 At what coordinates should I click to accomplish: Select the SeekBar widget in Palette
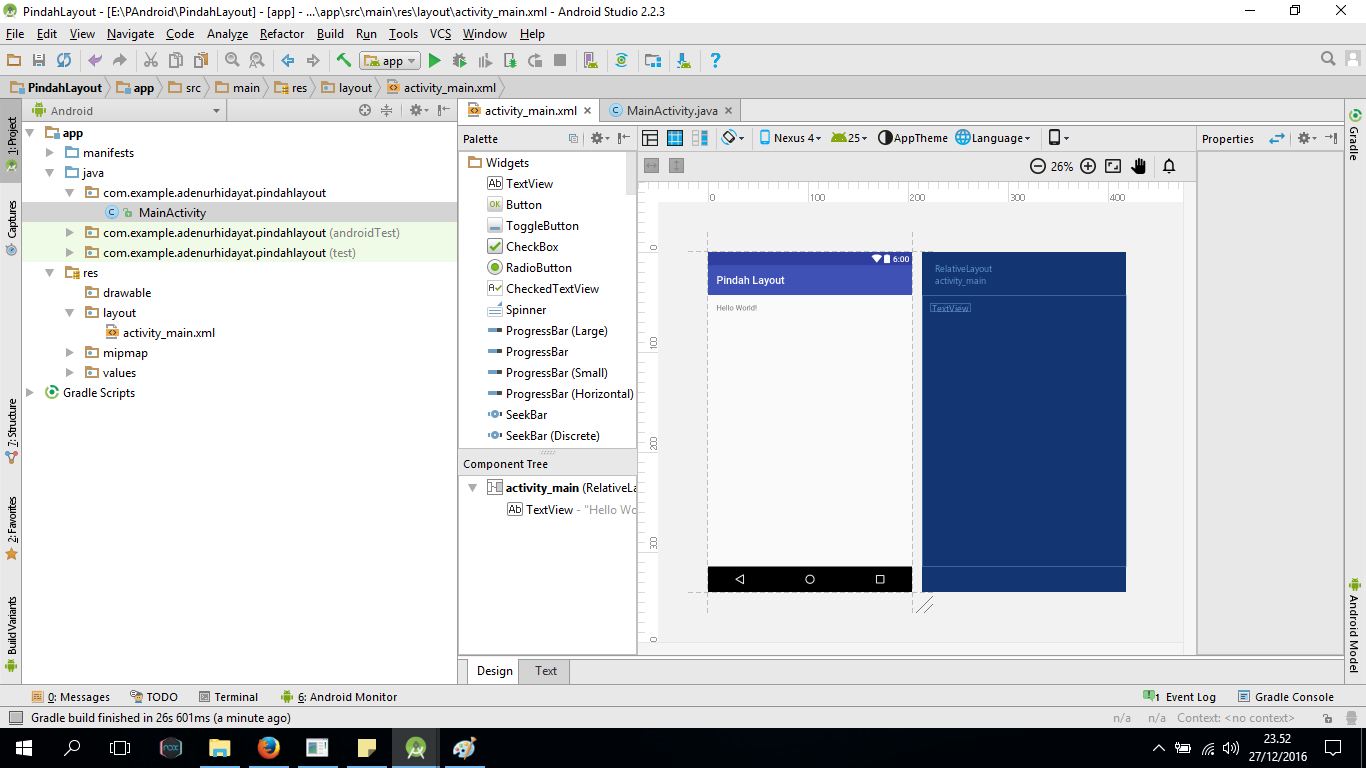(525, 415)
